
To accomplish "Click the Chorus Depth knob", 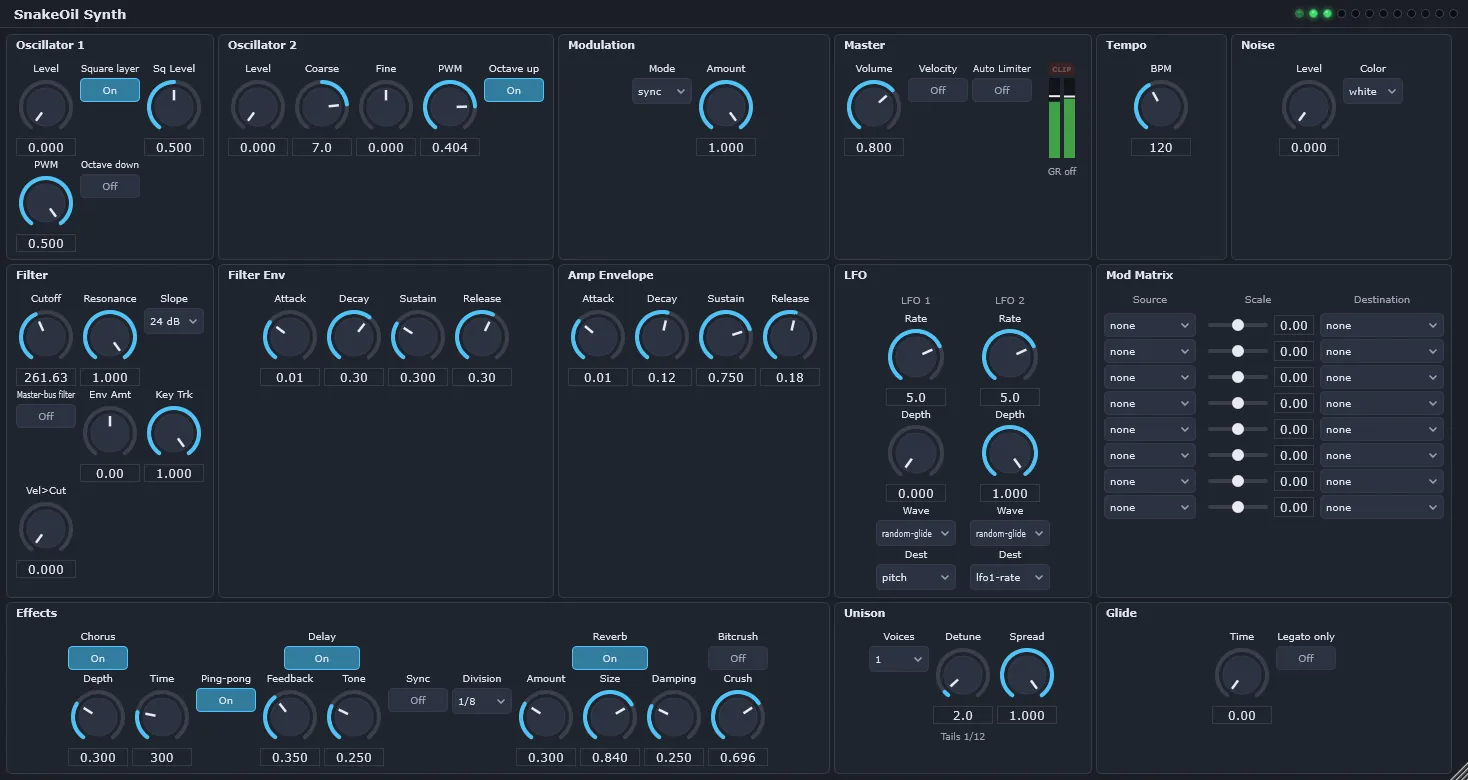I will point(98,716).
